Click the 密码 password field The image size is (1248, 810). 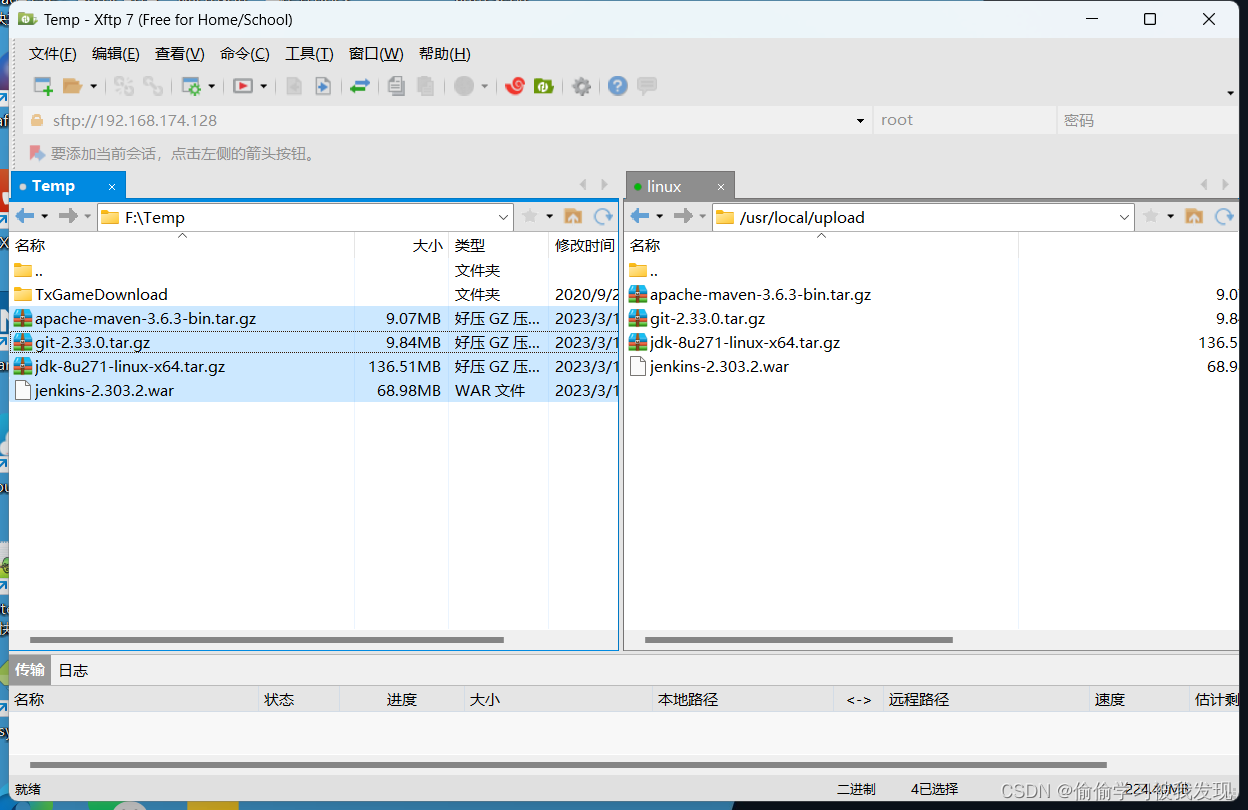(x=1147, y=120)
